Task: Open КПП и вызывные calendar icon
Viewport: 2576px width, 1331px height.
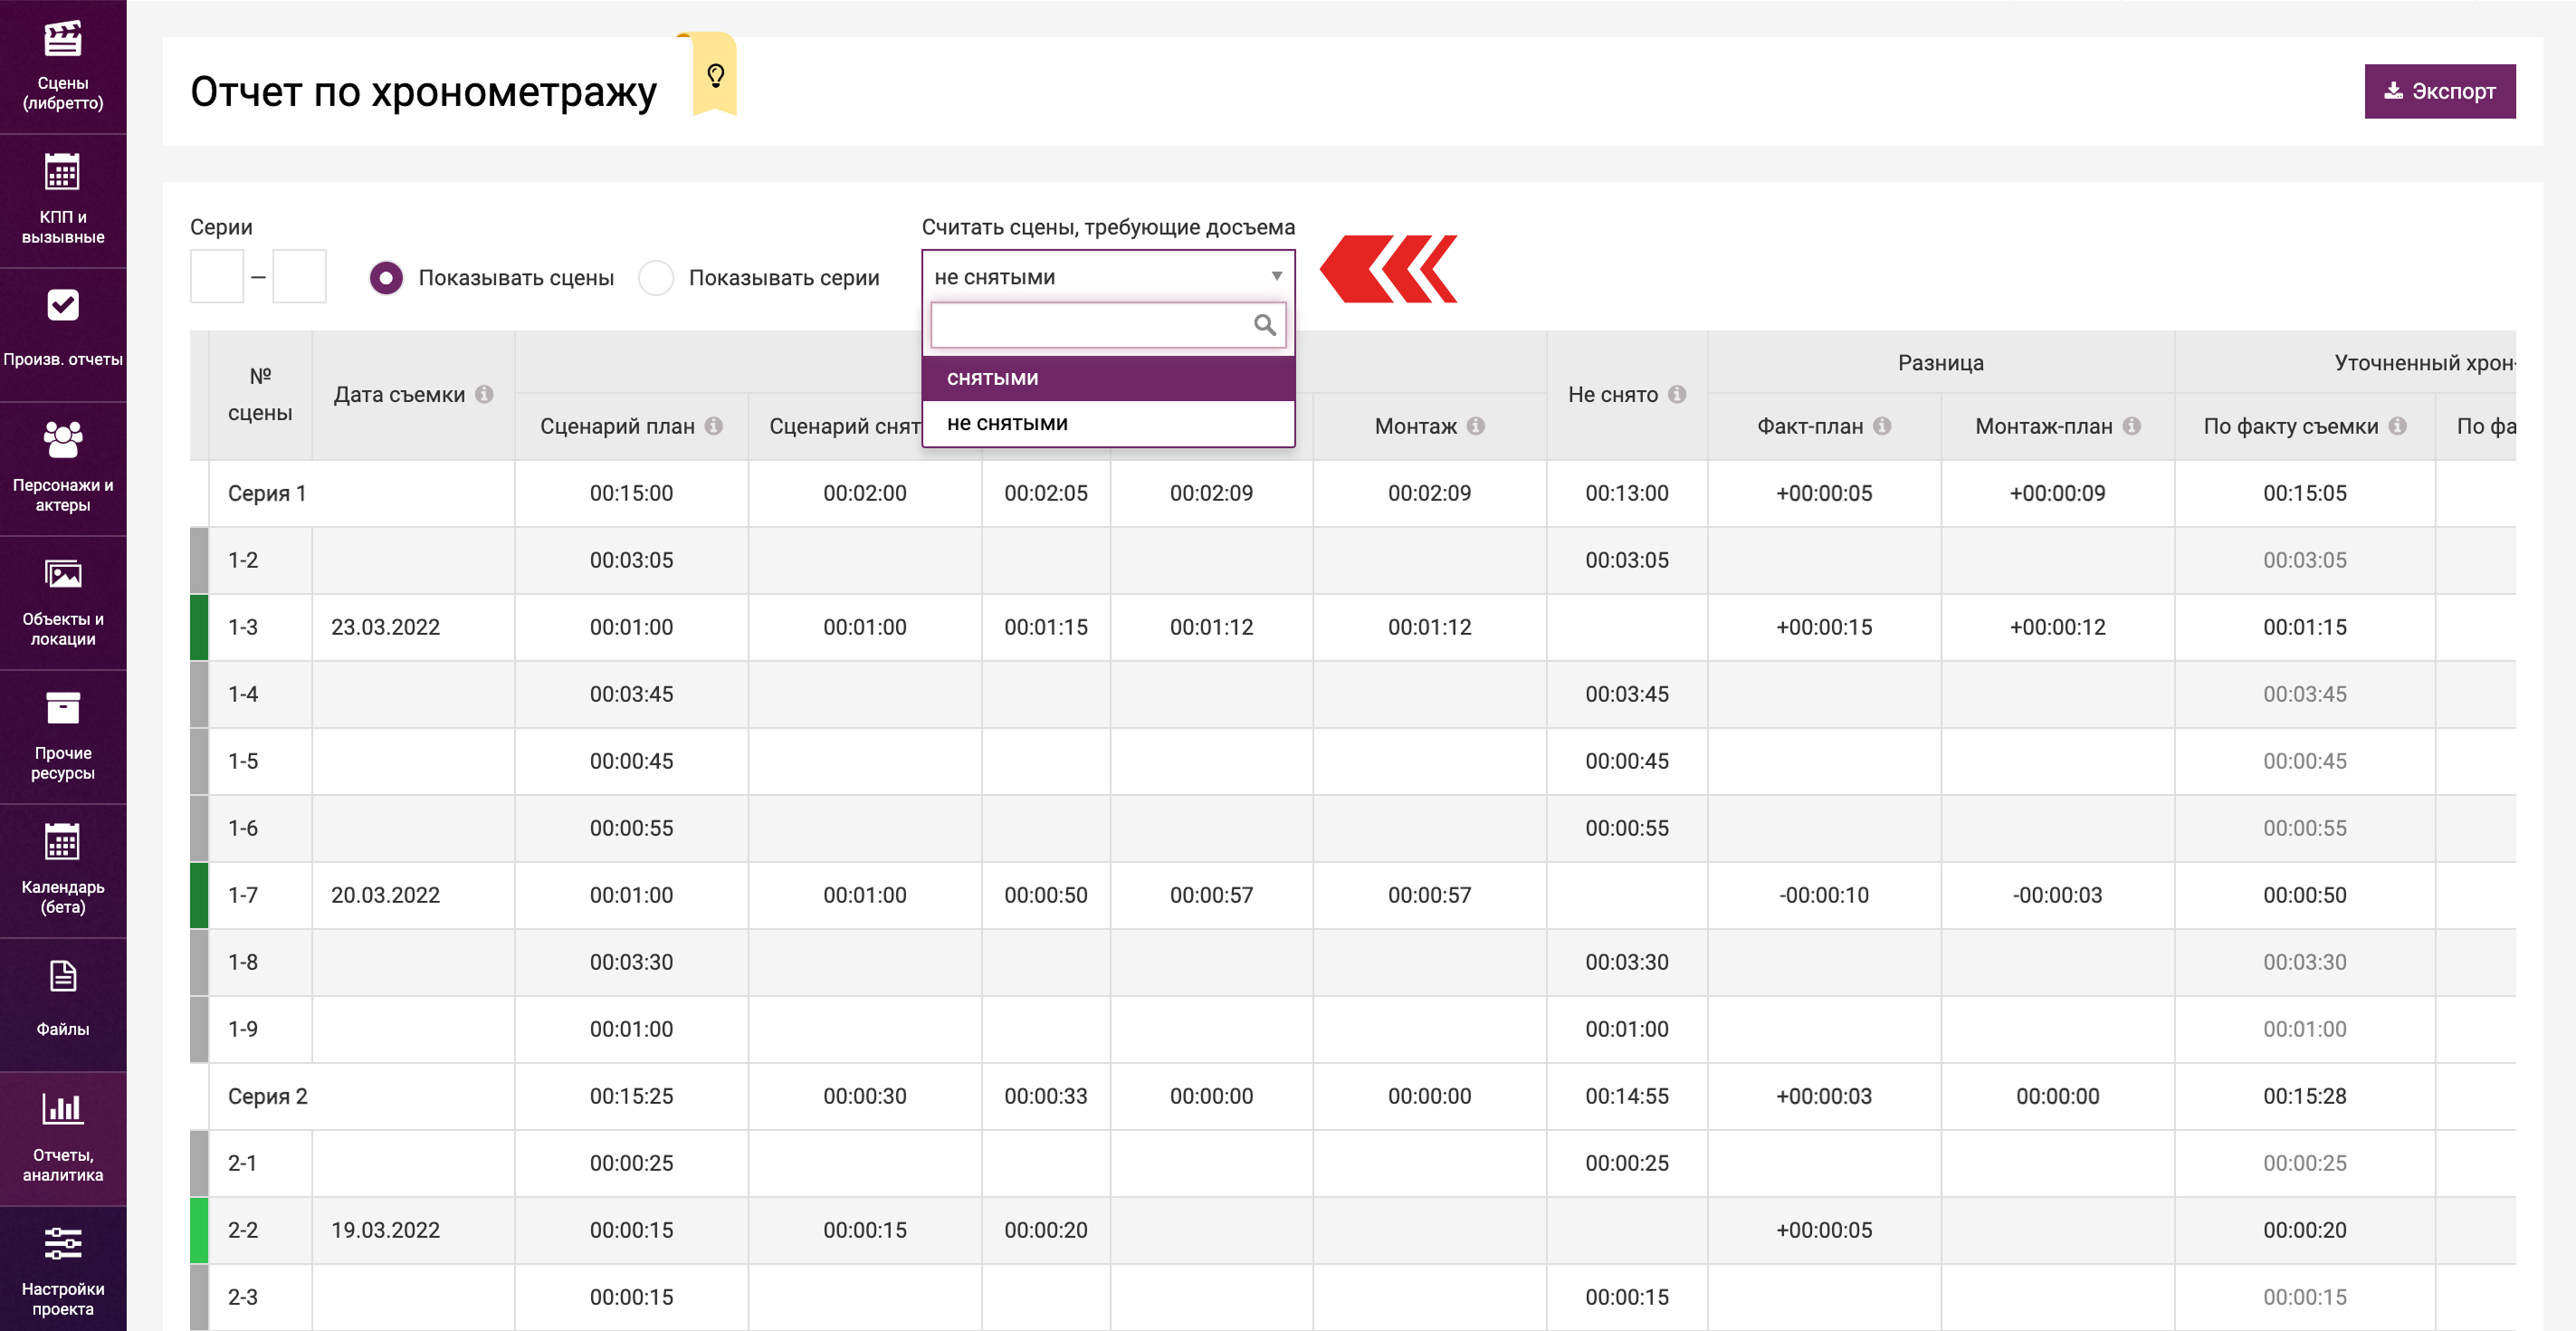Action: [62, 173]
